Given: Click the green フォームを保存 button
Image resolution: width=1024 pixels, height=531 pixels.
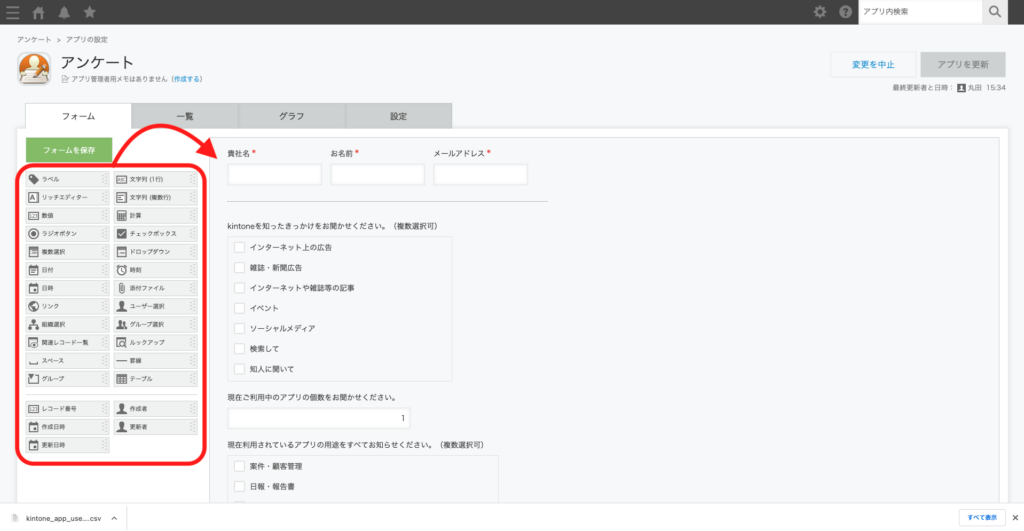Looking at the screenshot, I should 69,149.
